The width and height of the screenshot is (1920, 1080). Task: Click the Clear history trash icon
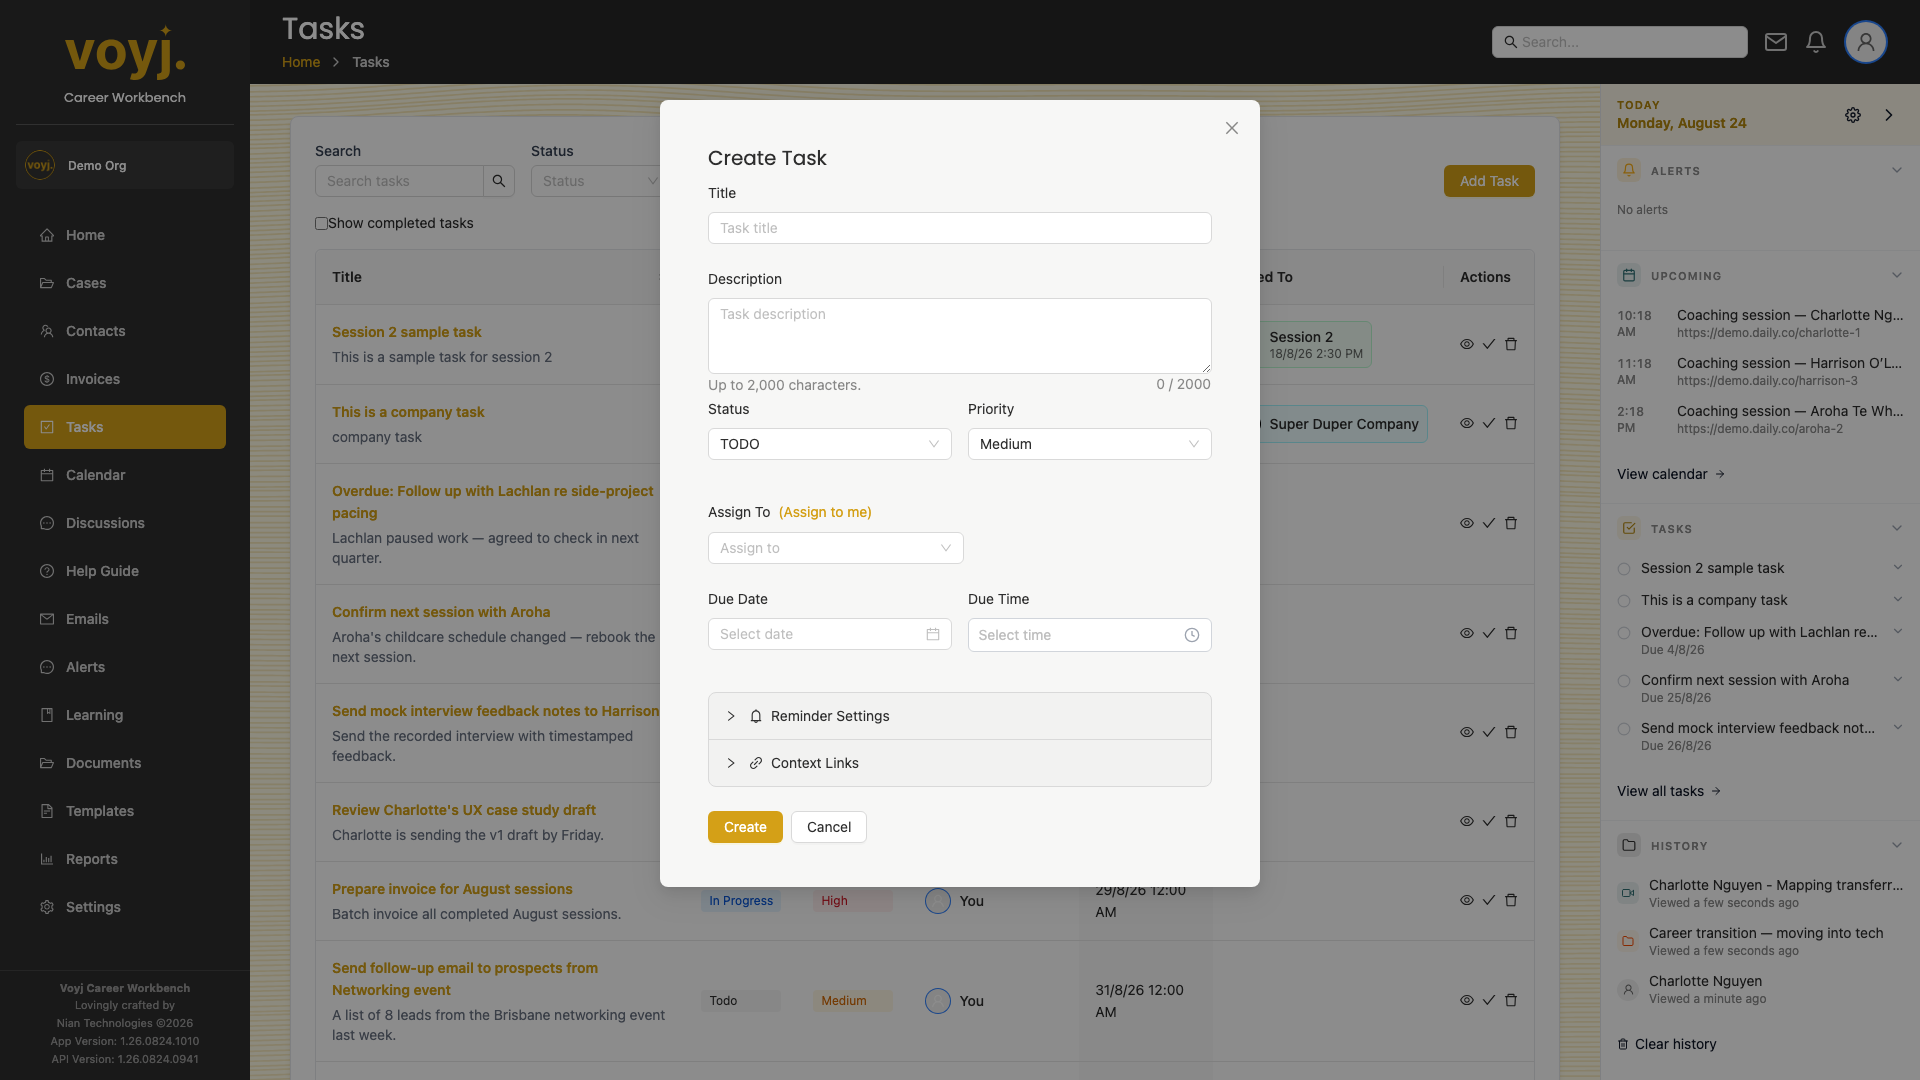pos(1623,1044)
